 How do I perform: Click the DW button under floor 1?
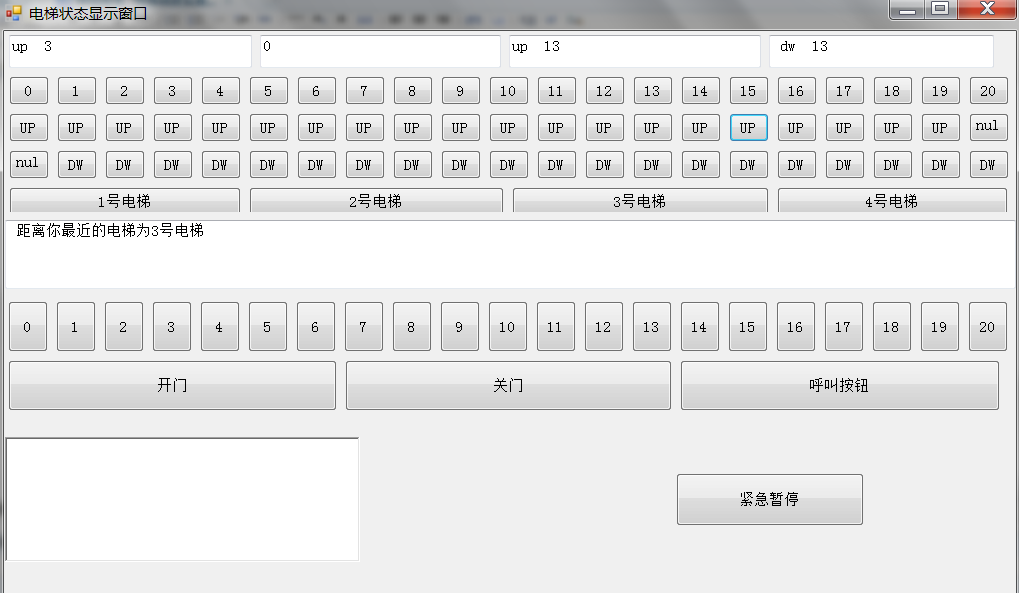click(77, 165)
